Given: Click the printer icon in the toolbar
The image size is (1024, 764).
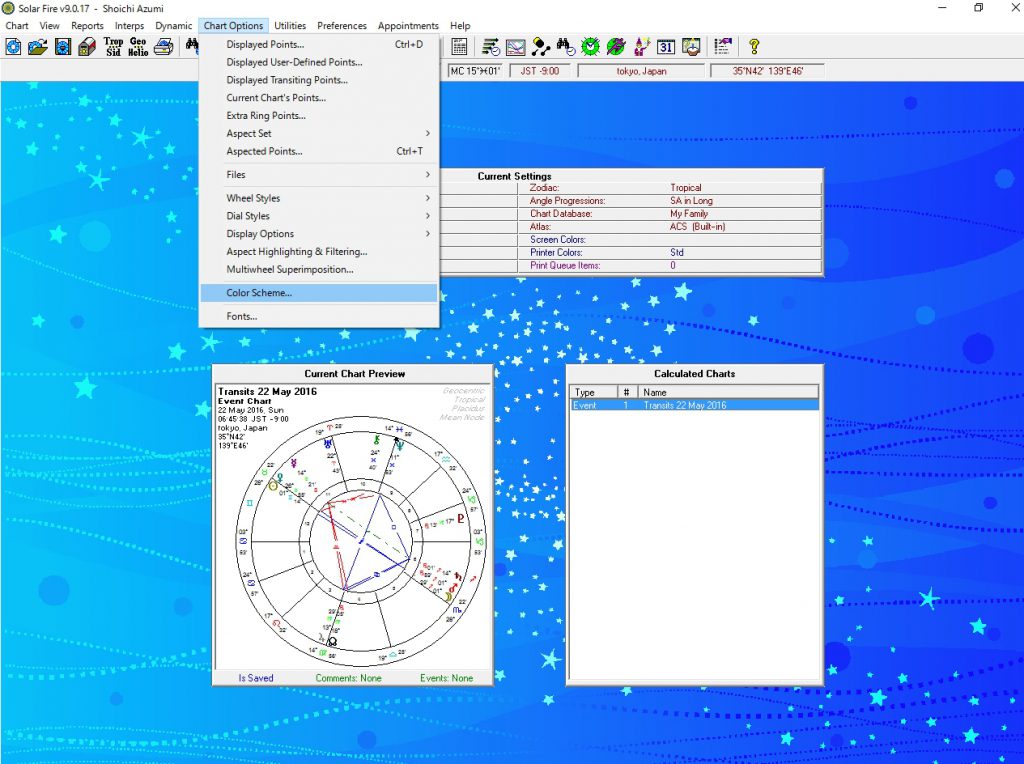Looking at the screenshot, I should tap(163, 46).
